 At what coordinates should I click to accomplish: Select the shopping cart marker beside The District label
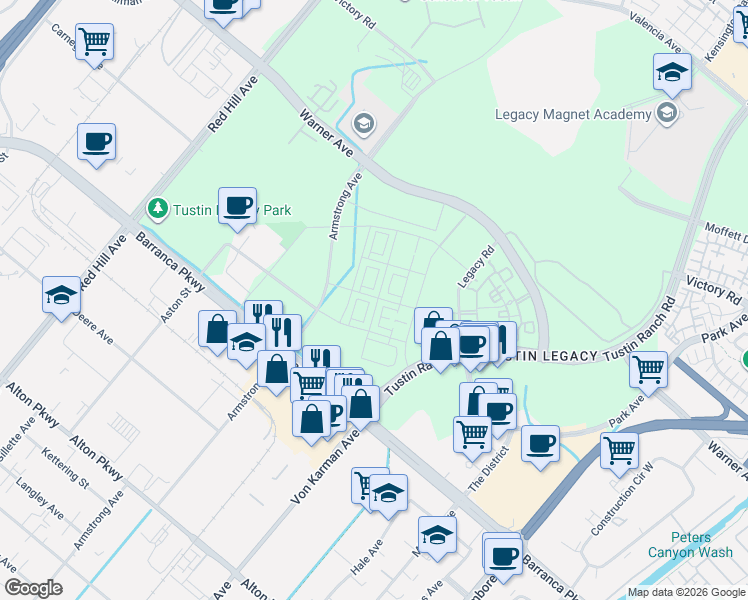472,435
